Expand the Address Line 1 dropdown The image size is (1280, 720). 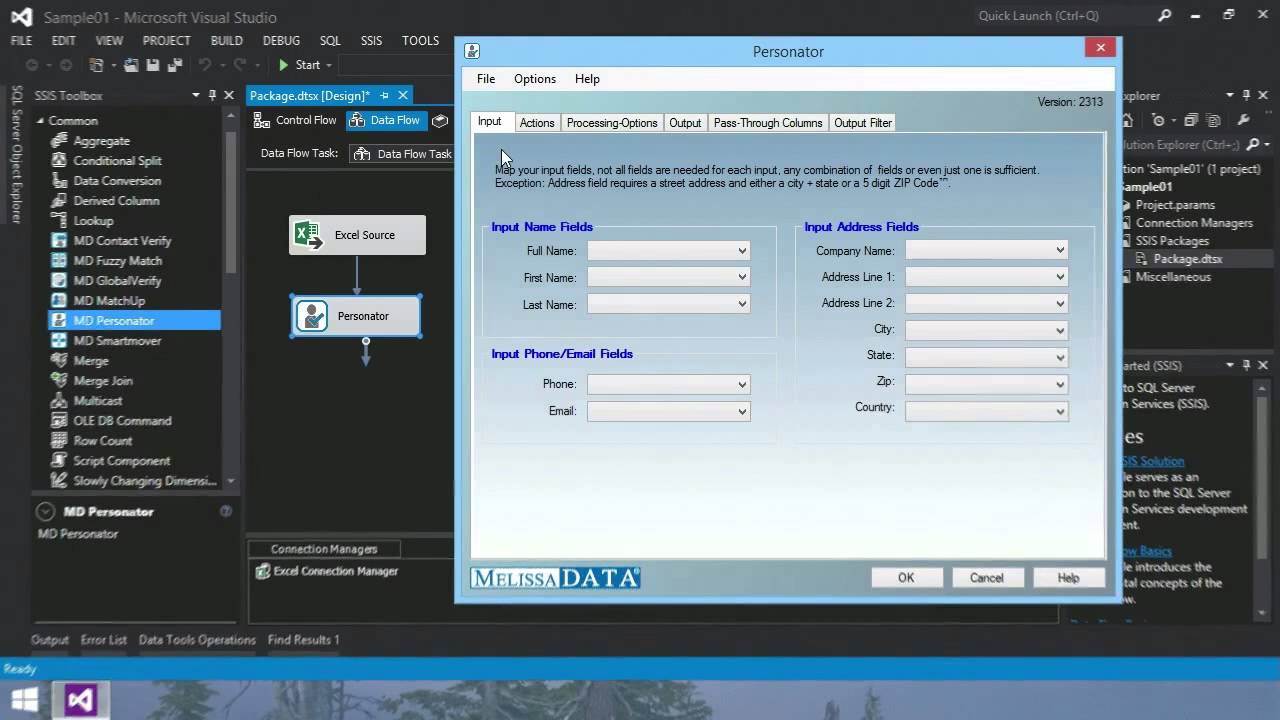pos(987,277)
